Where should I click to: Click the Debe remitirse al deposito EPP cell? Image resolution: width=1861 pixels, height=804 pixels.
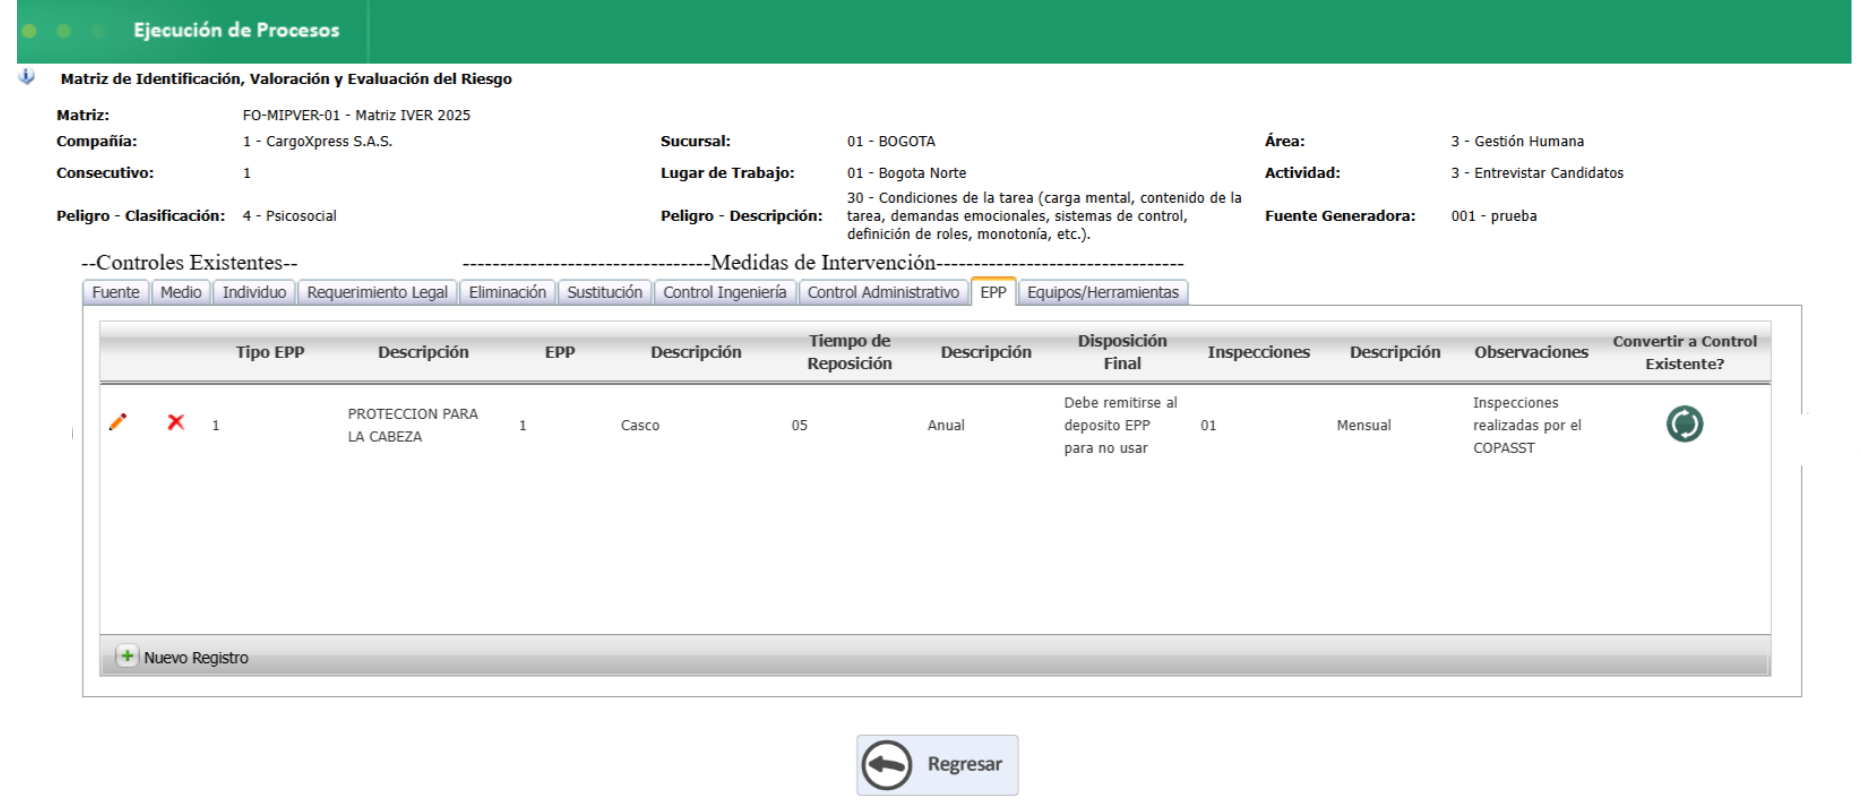point(1121,425)
